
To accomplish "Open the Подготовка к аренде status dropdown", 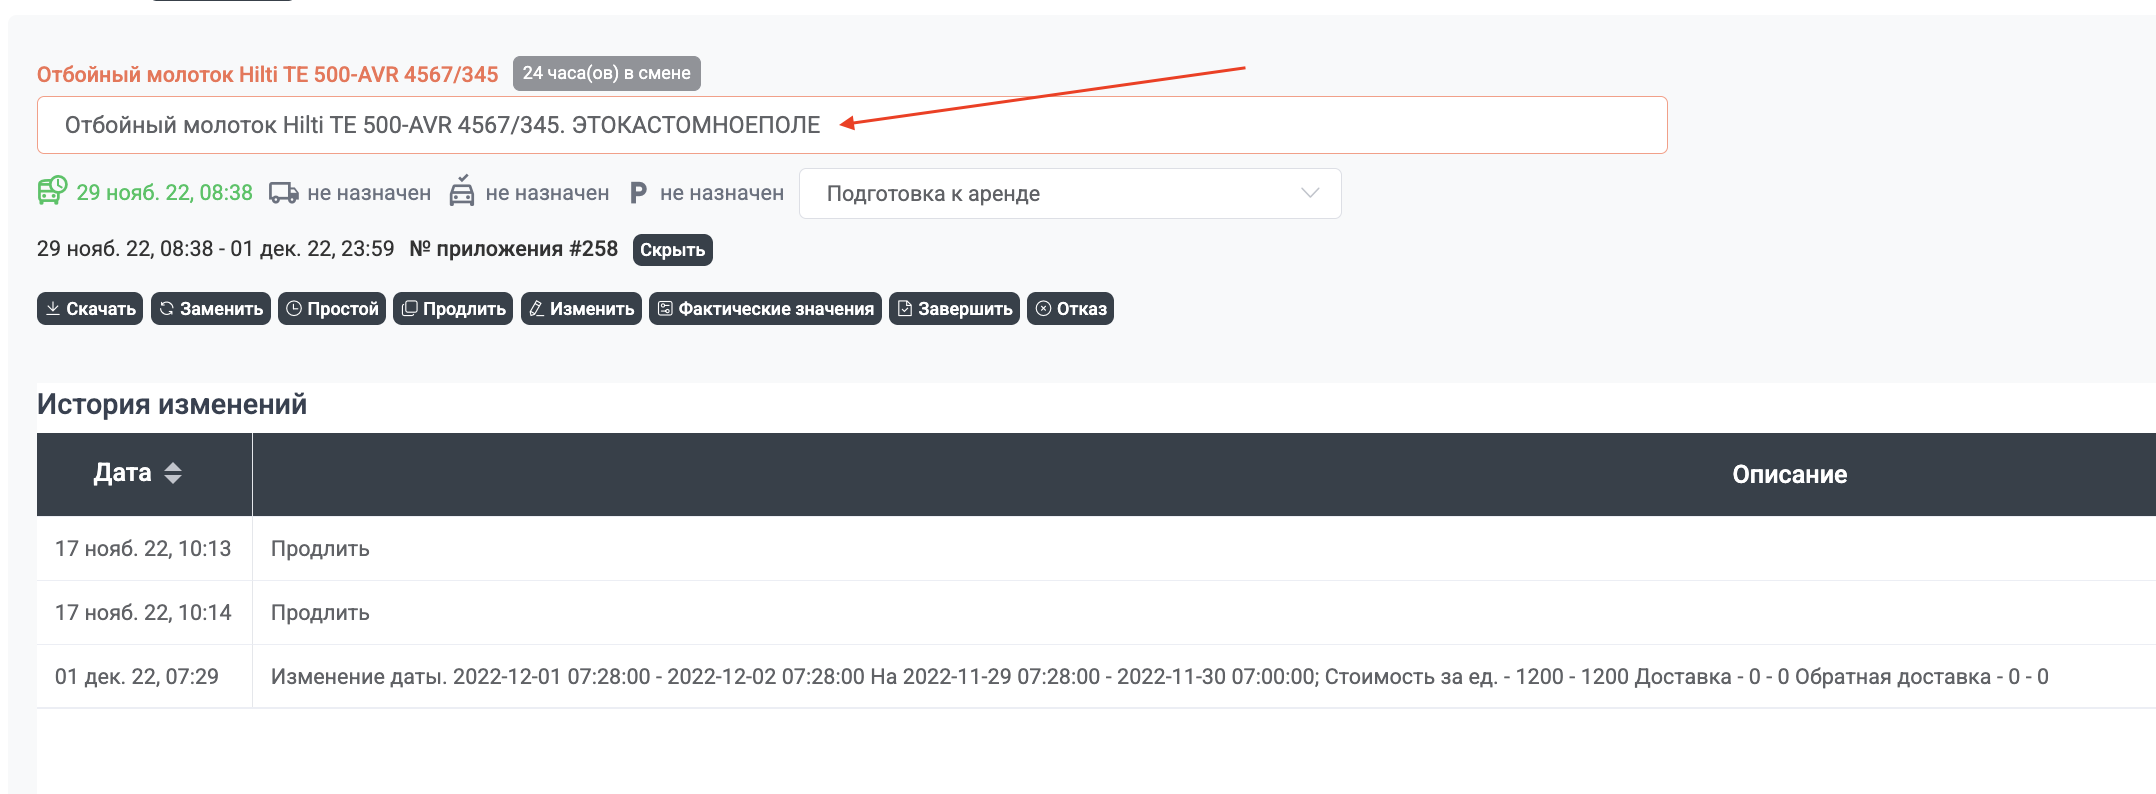I will click(1070, 193).
